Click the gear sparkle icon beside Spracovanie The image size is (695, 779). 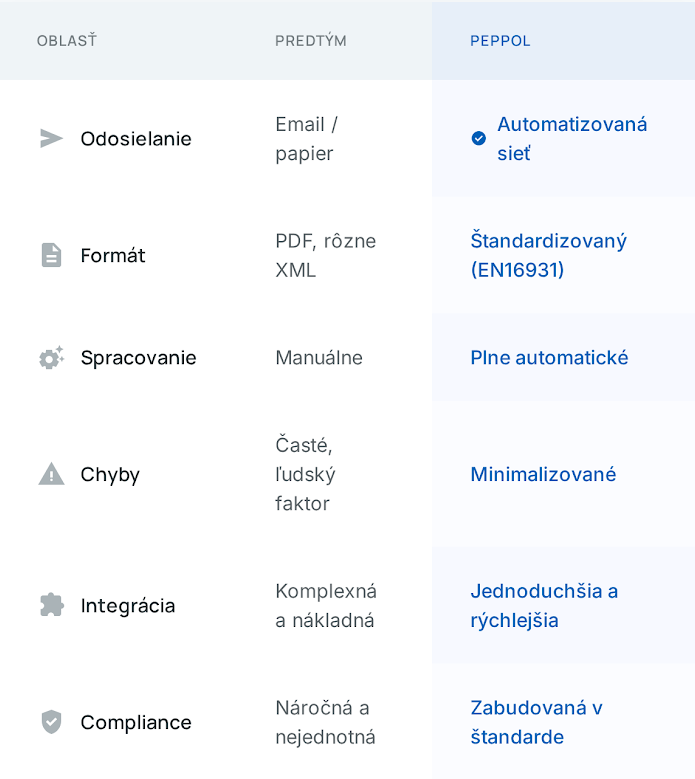tap(51, 358)
